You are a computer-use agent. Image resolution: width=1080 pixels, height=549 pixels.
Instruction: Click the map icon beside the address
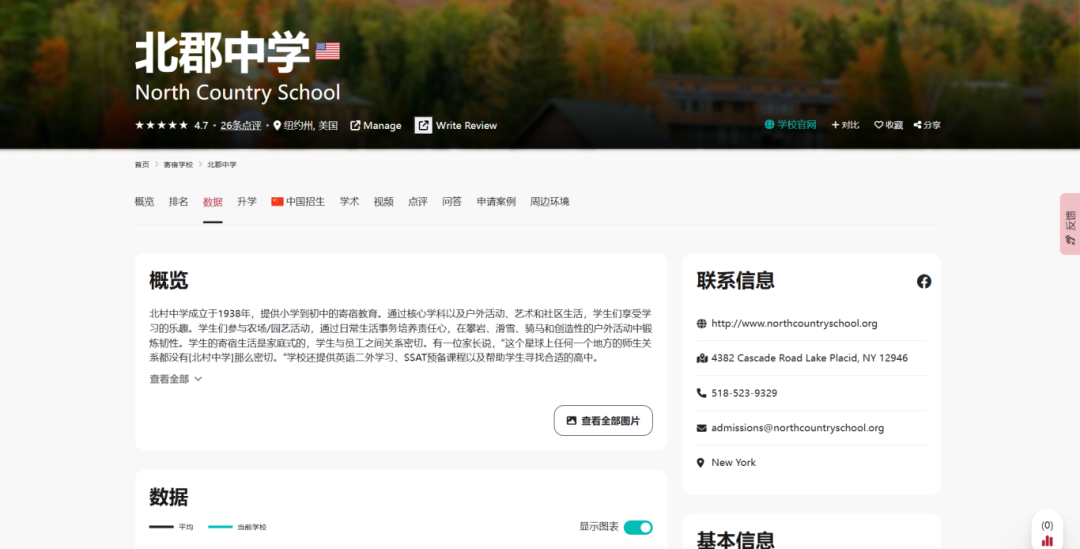click(x=702, y=358)
